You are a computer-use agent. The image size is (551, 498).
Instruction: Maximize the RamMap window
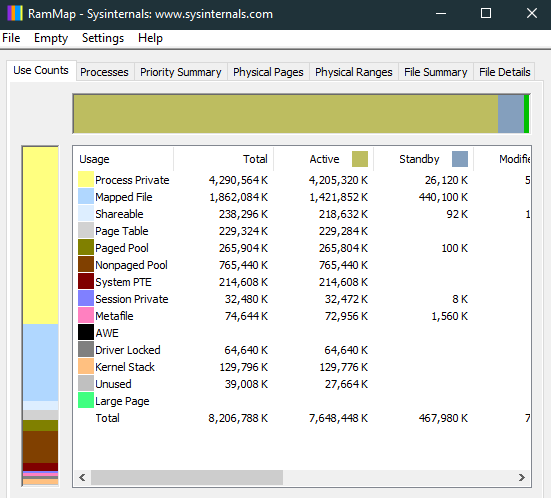tap(486, 13)
